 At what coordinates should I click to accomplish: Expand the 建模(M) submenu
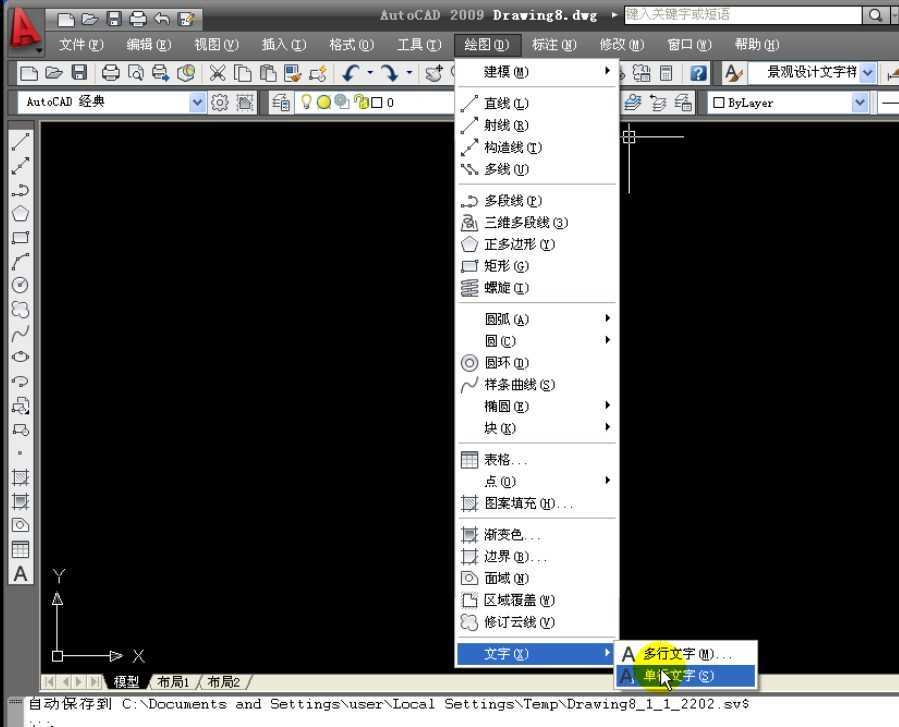537,72
